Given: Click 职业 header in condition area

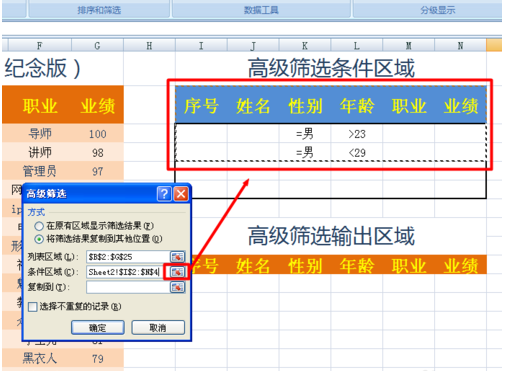Looking at the screenshot, I should point(409,106).
